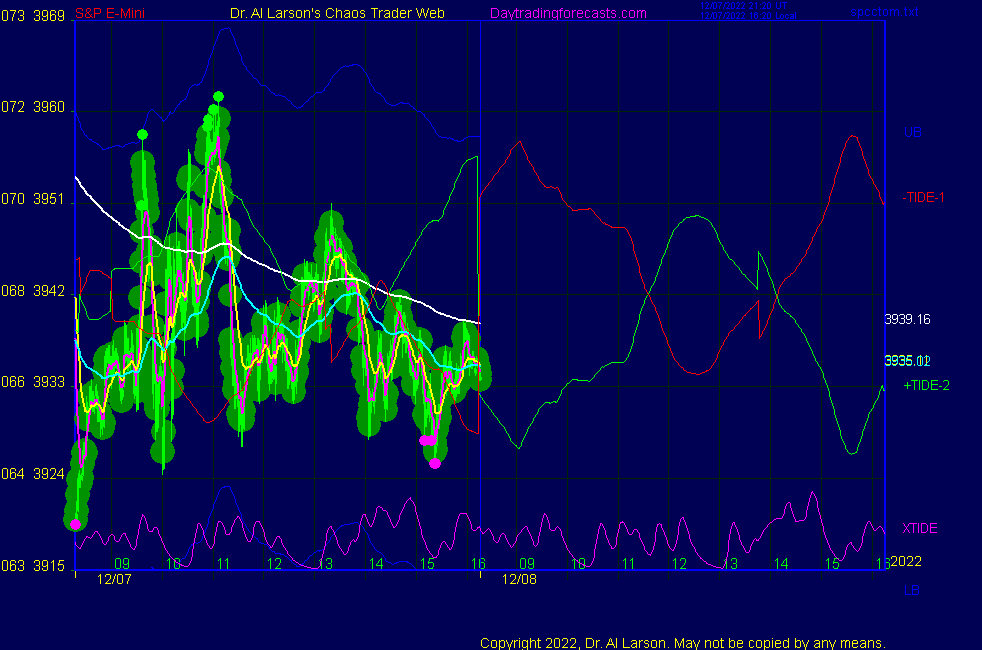Click the 'S&P E-Mini' chart title

click(110, 13)
